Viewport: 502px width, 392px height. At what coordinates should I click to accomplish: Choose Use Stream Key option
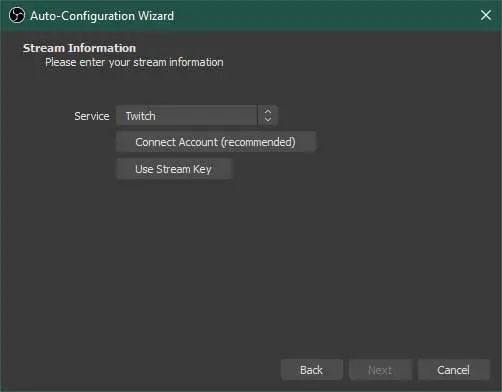(174, 169)
